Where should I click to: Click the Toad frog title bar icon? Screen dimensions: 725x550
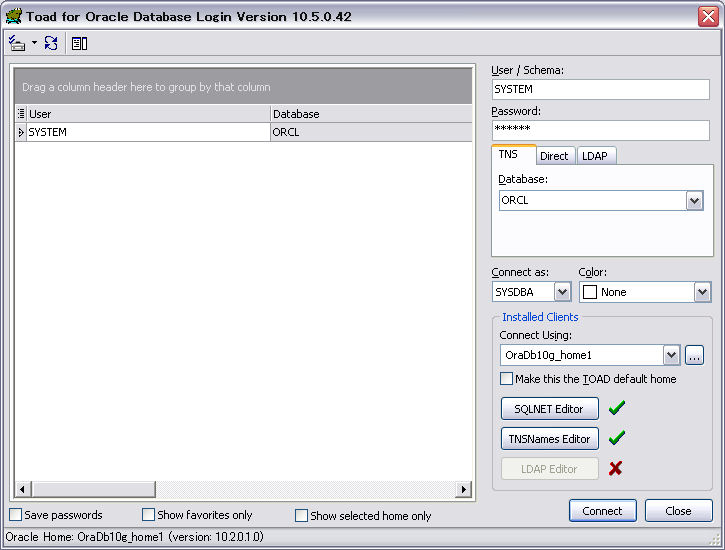pos(13,16)
